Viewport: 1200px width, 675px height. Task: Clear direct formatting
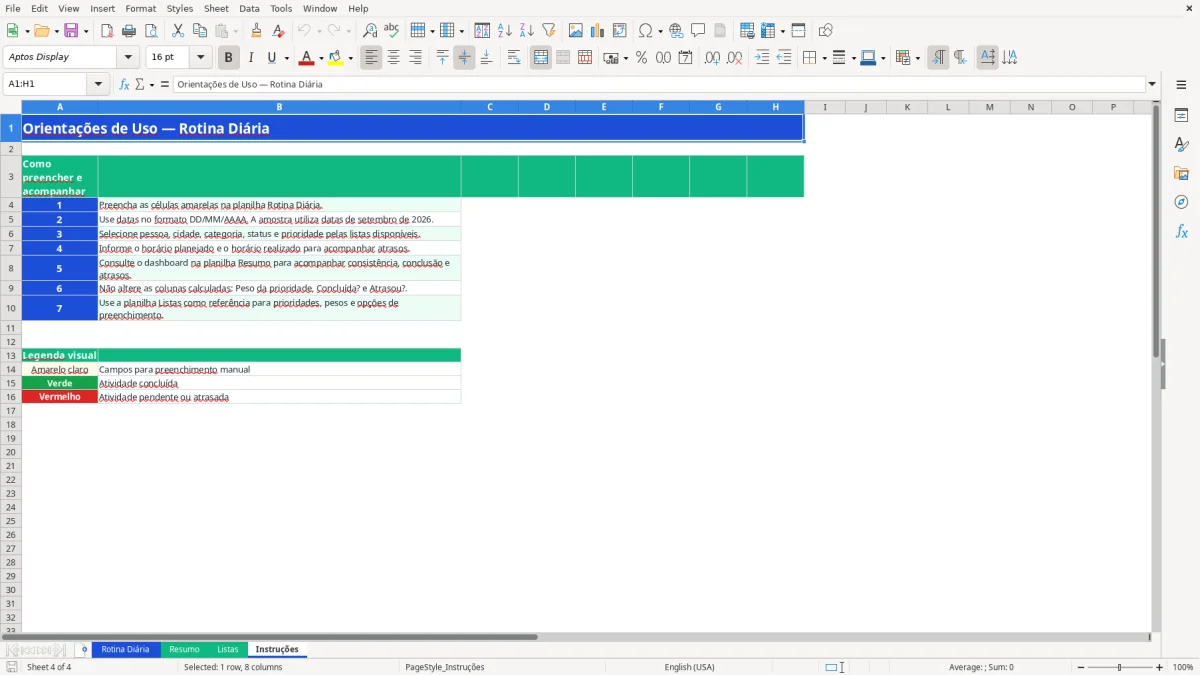click(x=279, y=31)
